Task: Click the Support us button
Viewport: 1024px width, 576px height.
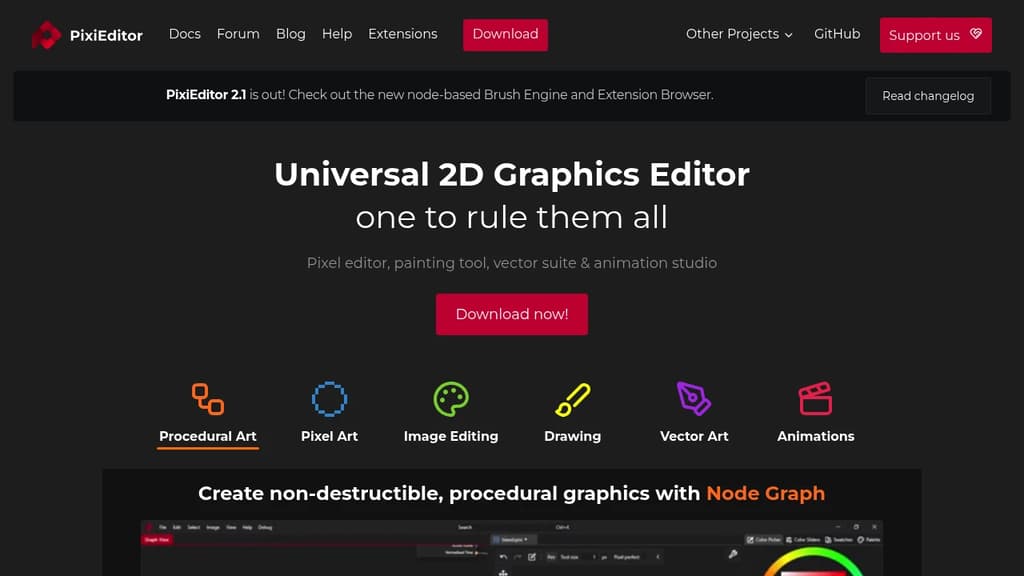Action: [x=935, y=35]
